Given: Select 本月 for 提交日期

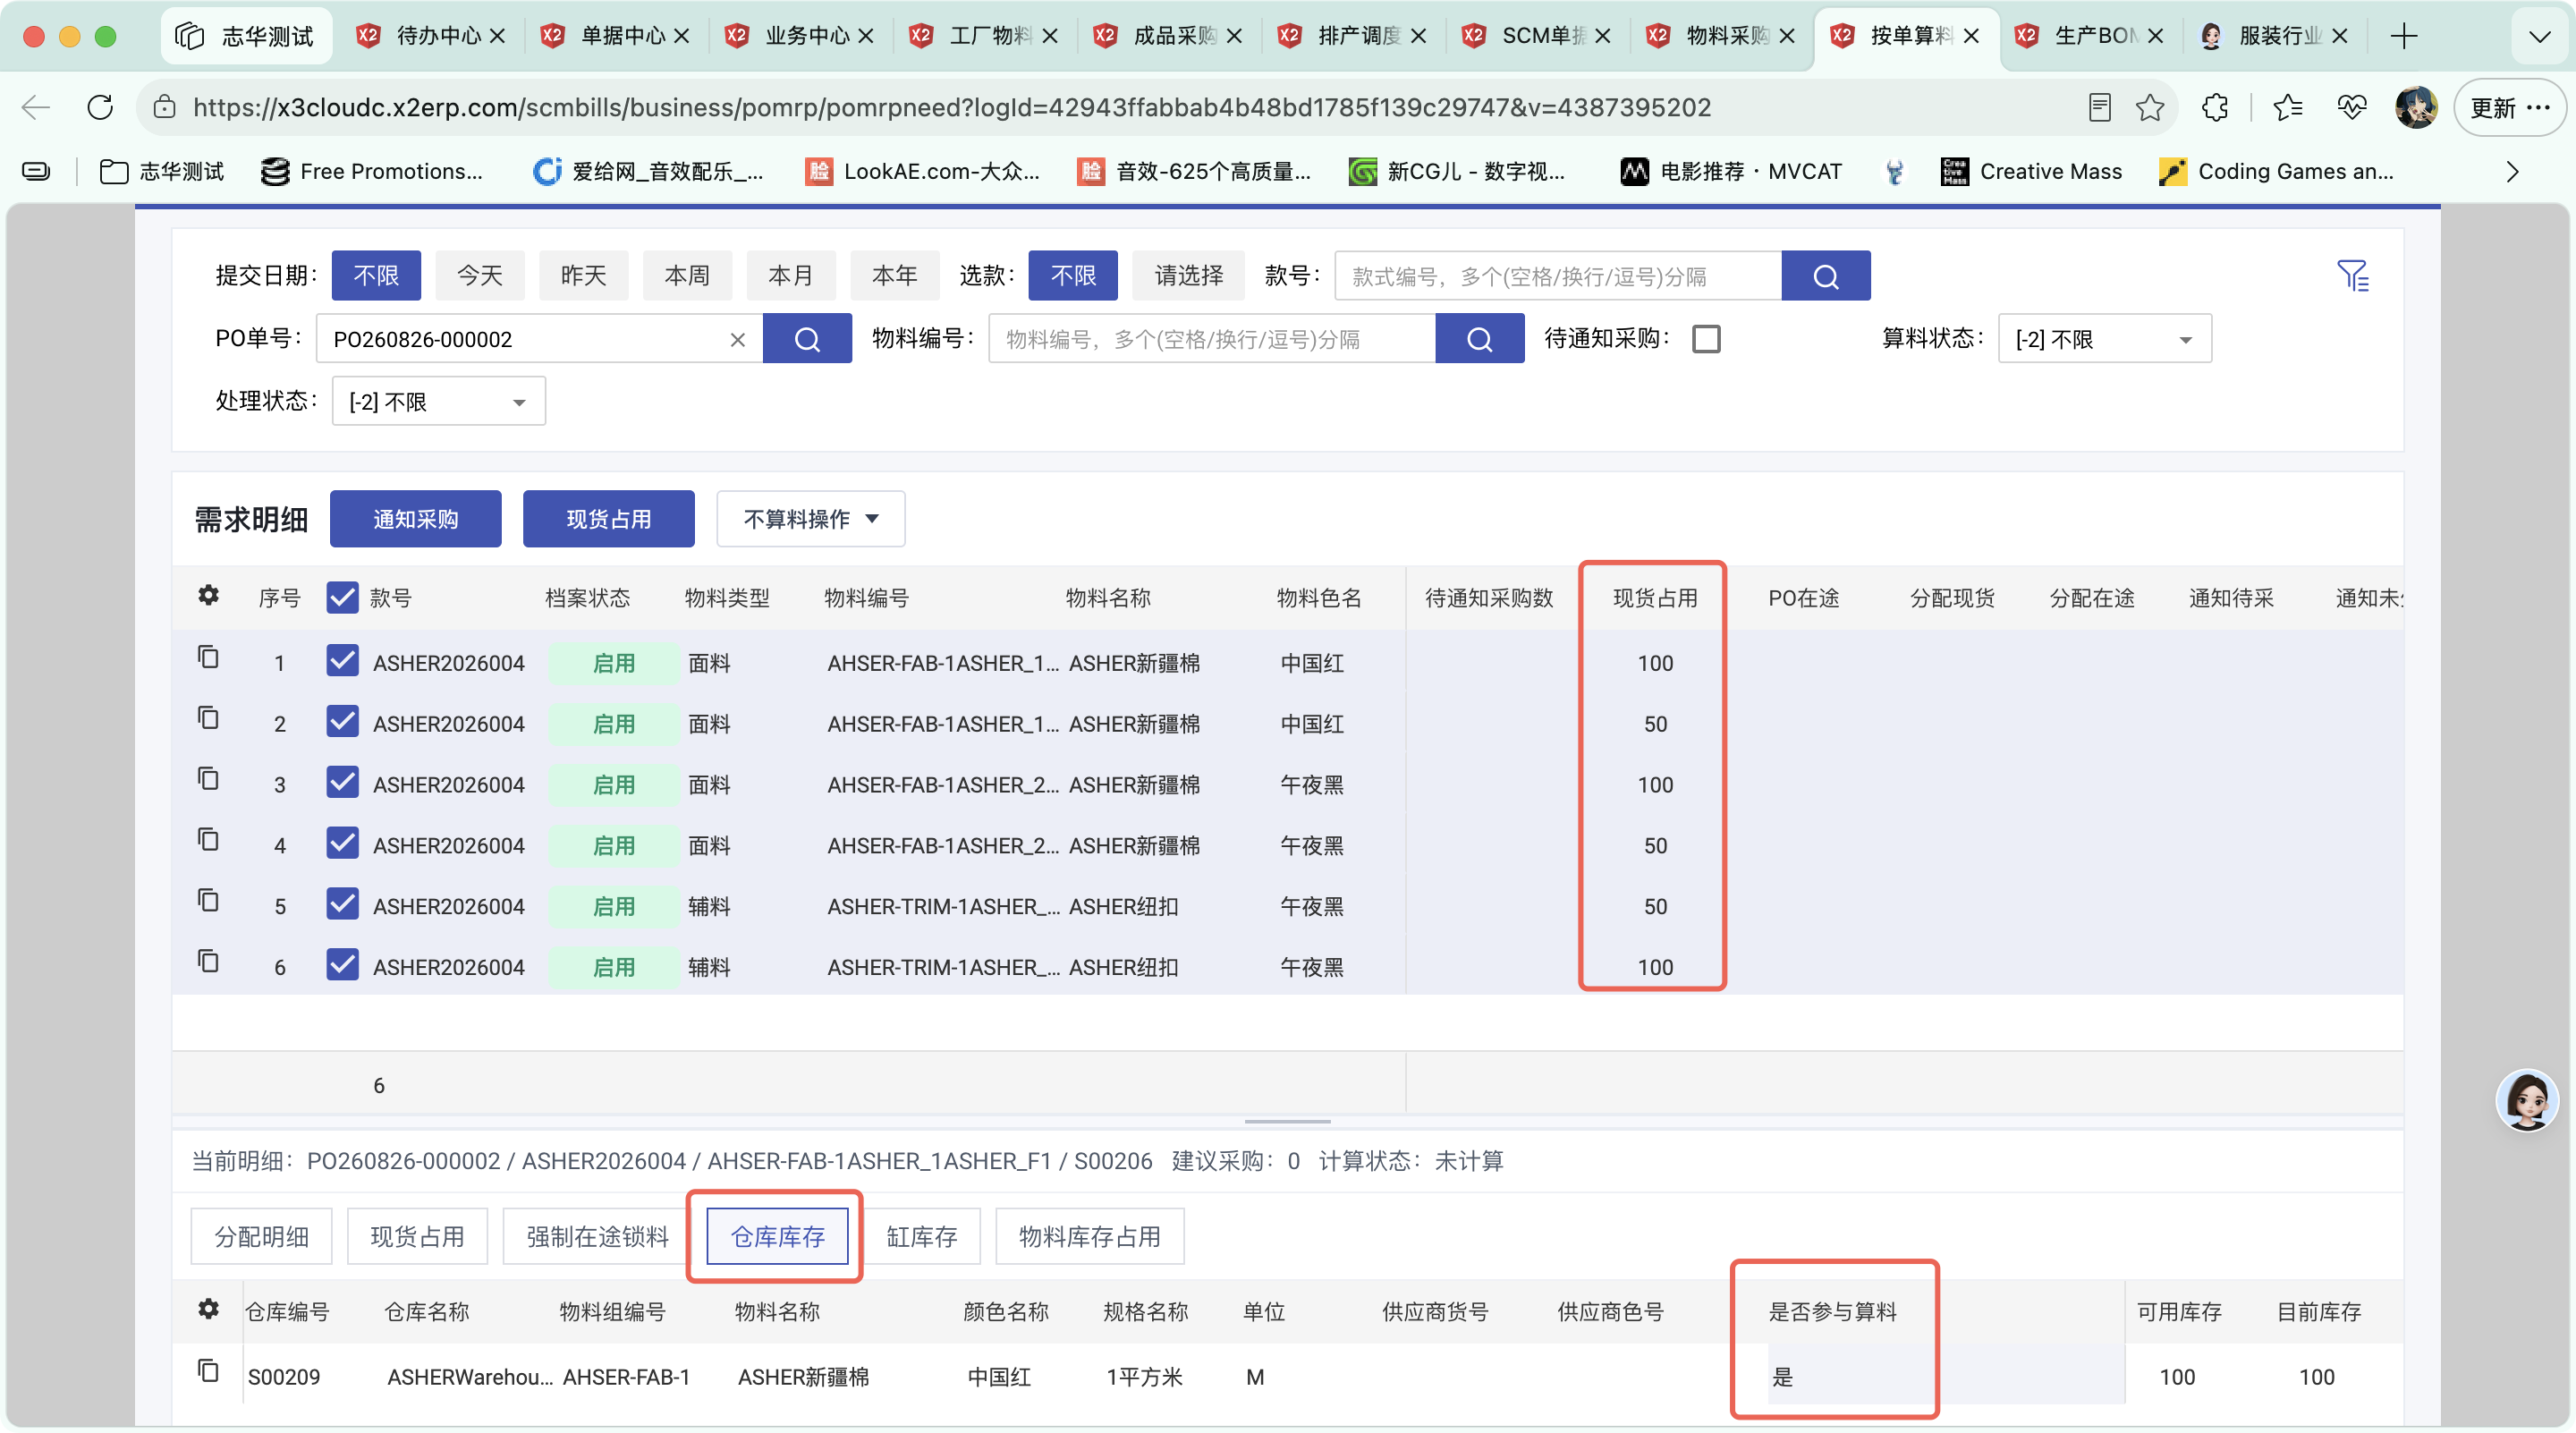Looking at the screenshot, I should pos(790,276).
